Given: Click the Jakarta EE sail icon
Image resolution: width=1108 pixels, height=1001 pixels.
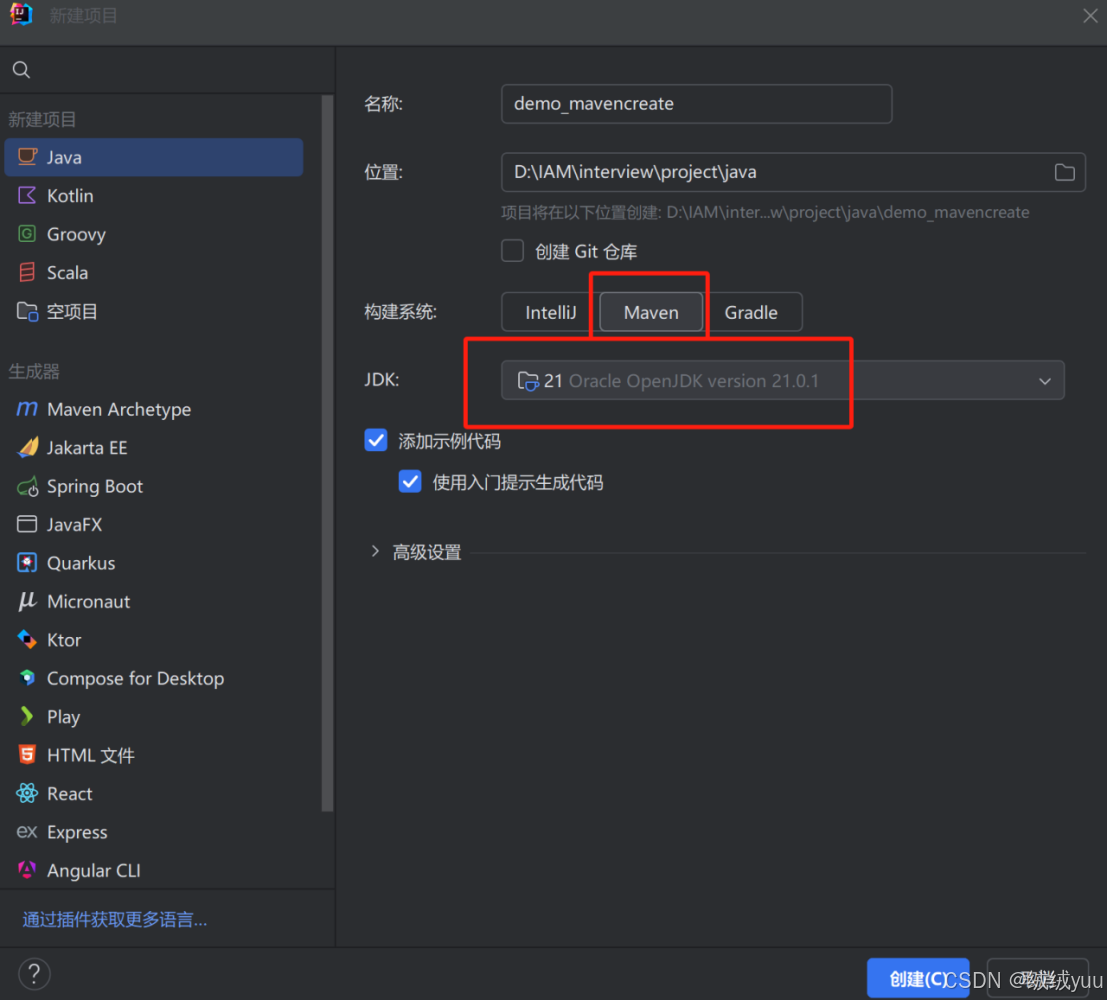Looking at the screenshot, I should point(28,447).
